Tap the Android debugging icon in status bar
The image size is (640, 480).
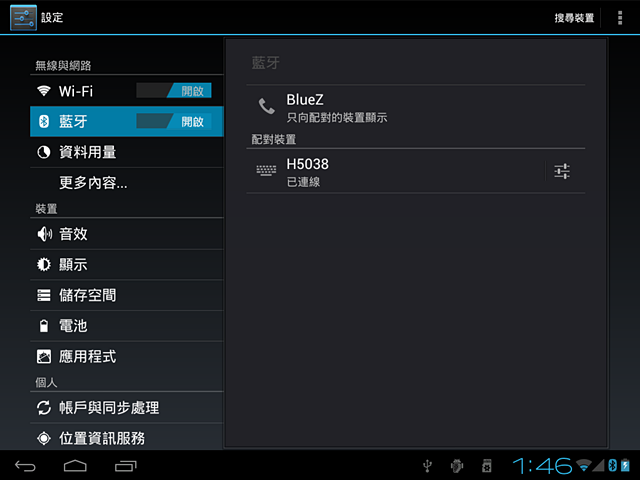point(457,466)
